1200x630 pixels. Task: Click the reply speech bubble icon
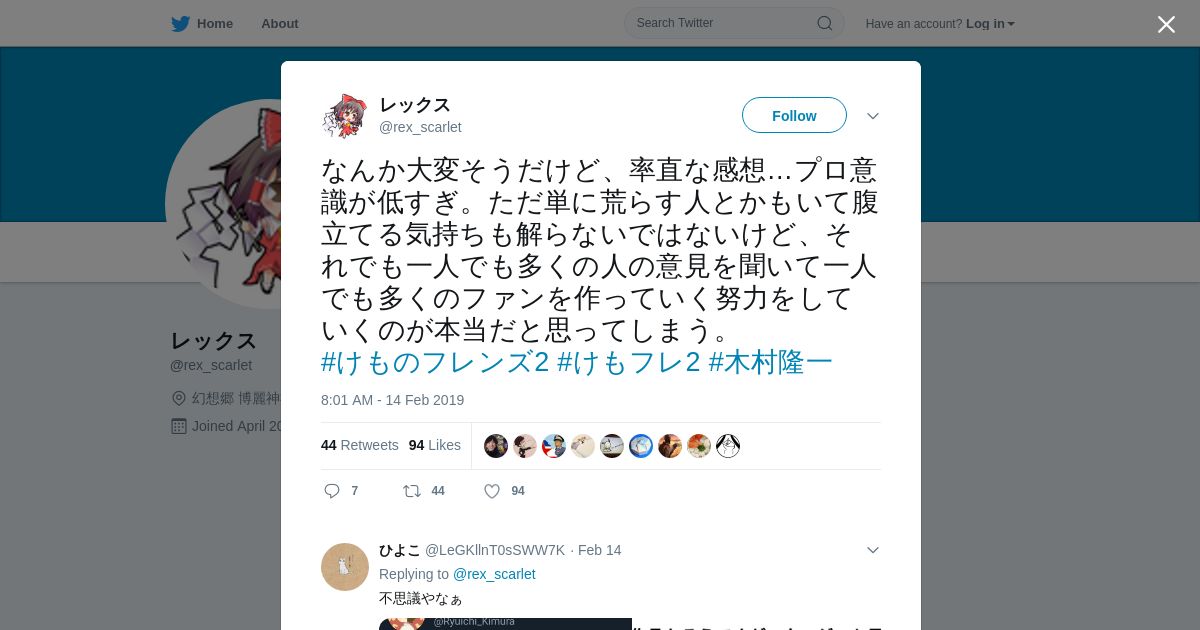click(x=332, y=491)
